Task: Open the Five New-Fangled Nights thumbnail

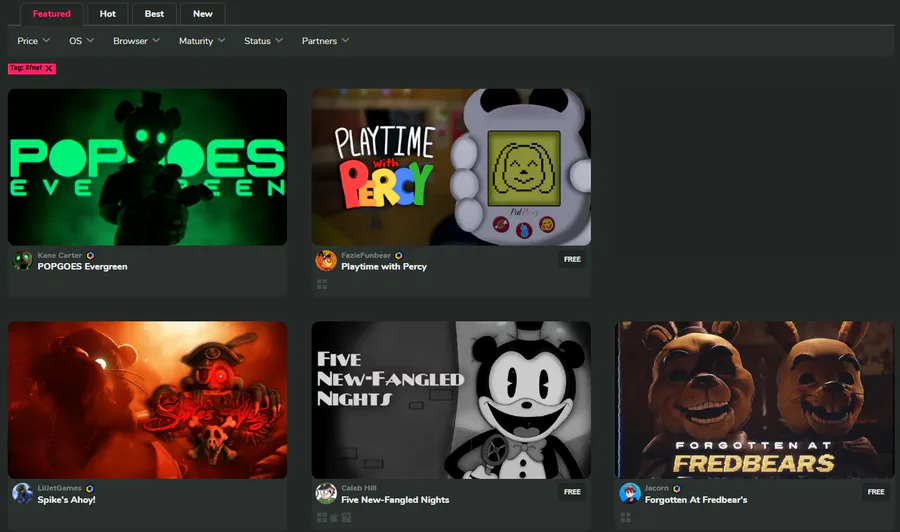Action: (x=451, y=400)
